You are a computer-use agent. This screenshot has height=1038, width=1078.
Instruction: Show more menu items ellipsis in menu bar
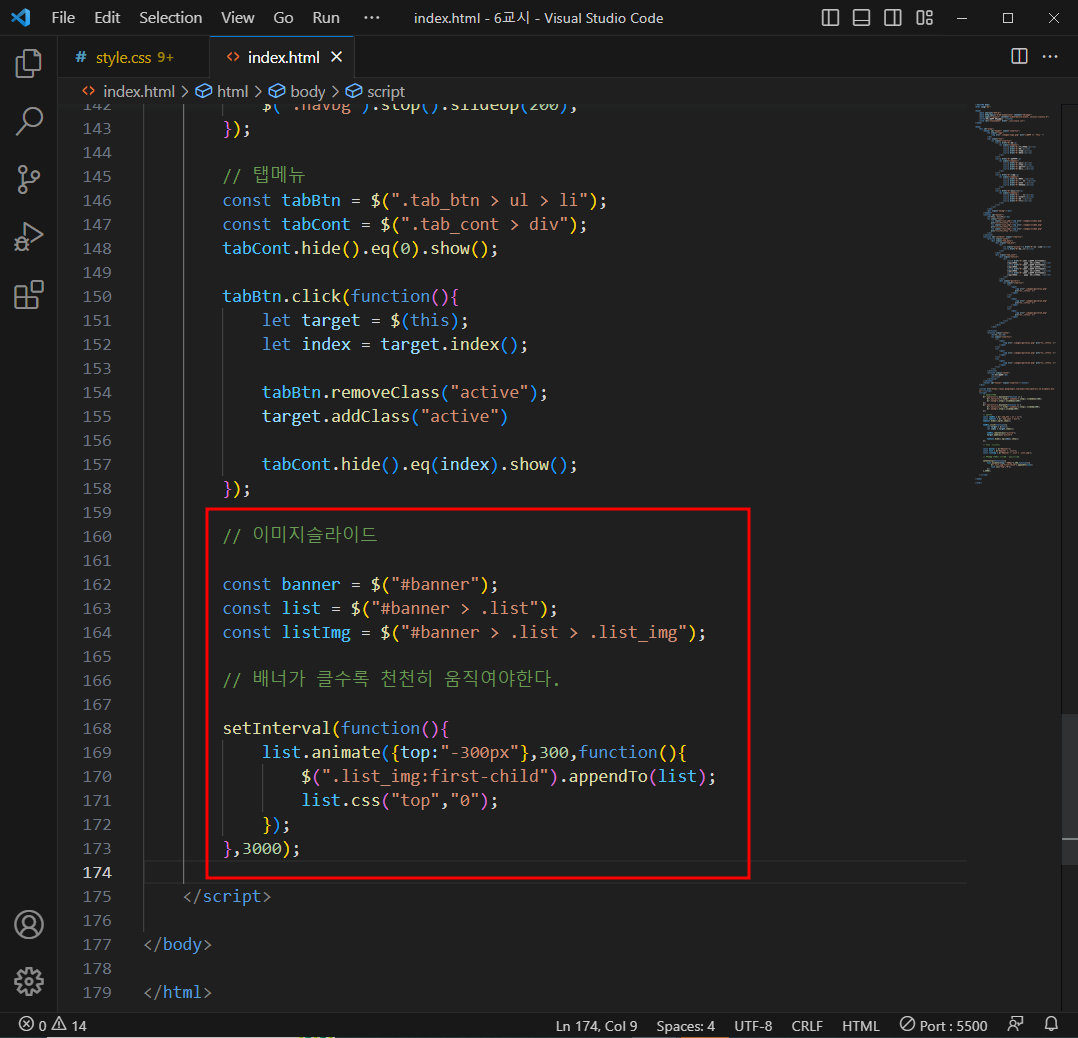coord(371,18)
